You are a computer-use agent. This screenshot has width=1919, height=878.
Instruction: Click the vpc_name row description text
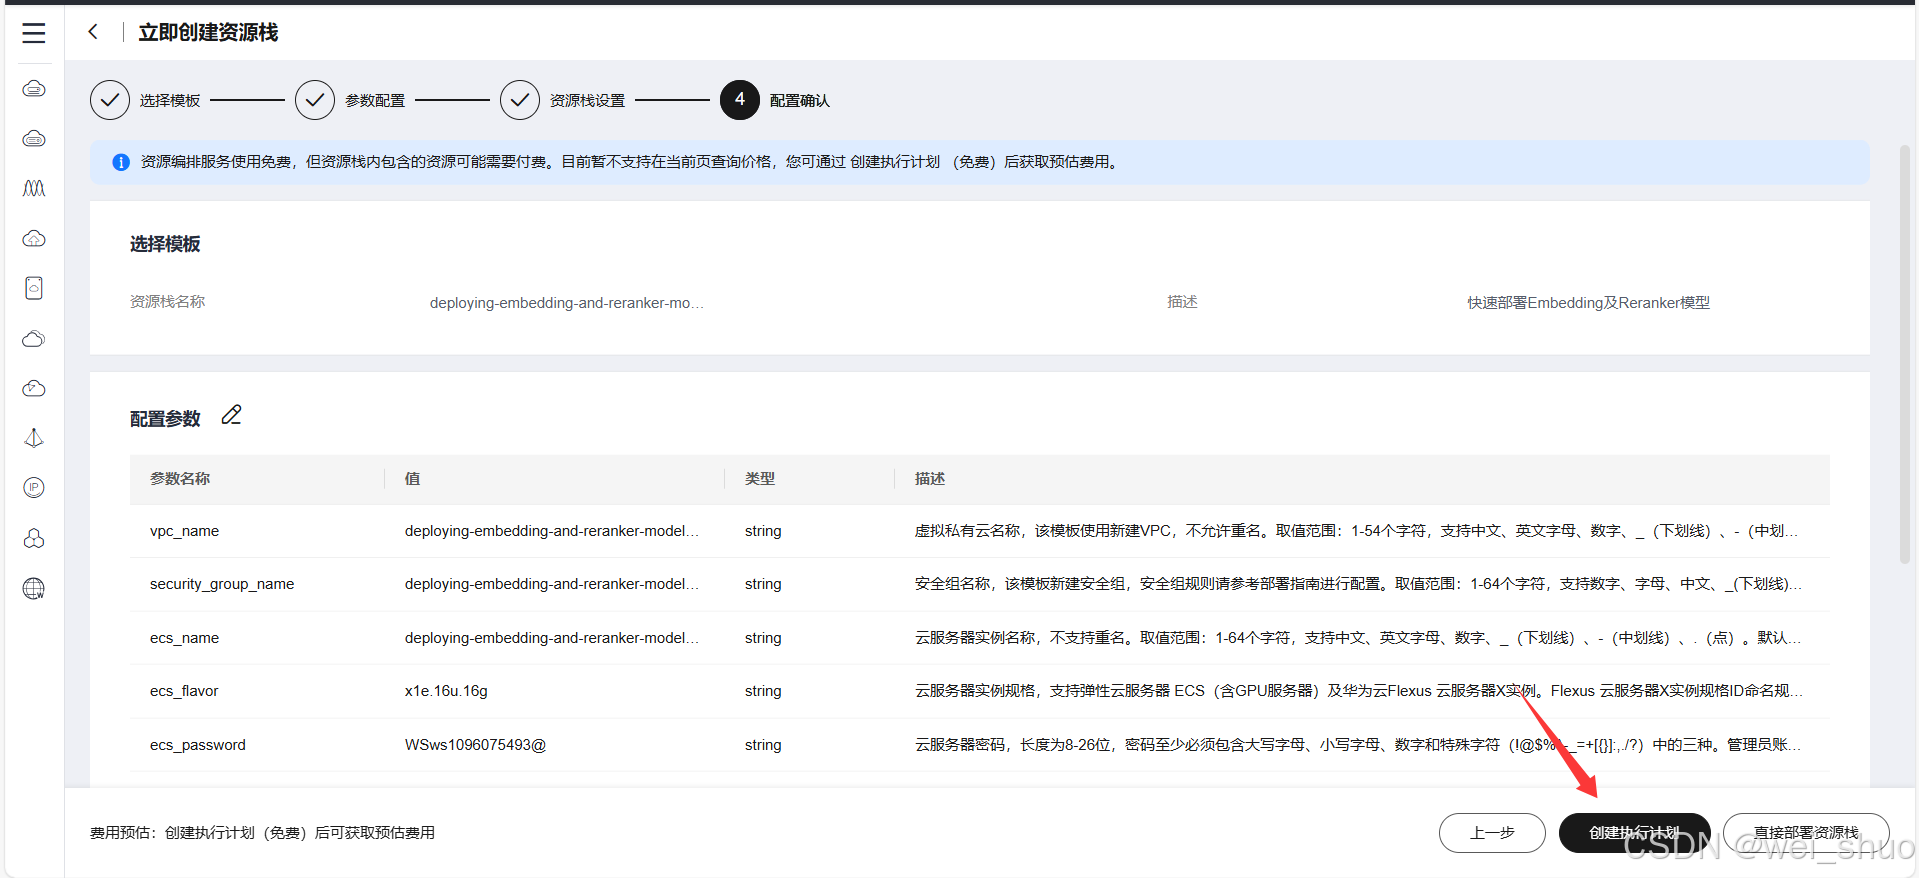tap(1357, 531)
